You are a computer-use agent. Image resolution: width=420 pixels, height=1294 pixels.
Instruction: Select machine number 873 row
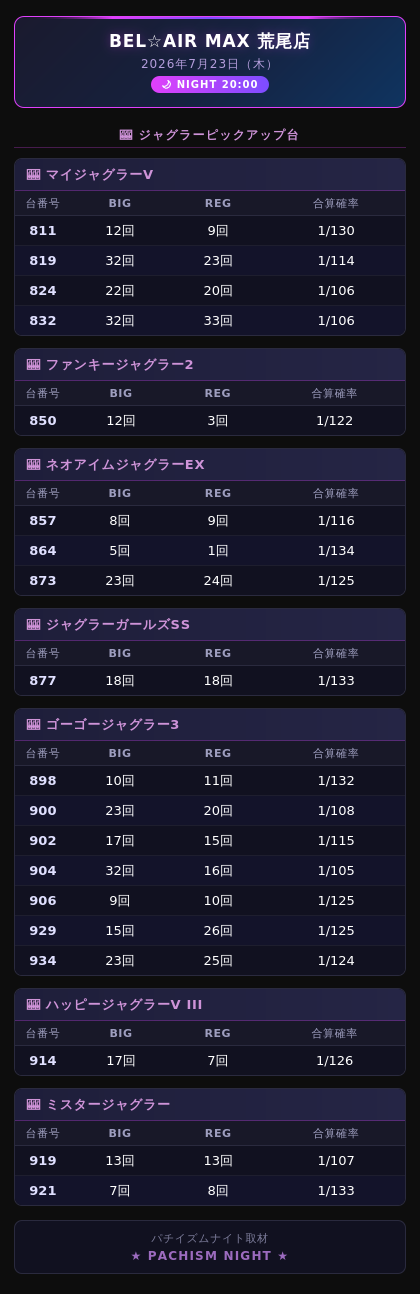210,580
